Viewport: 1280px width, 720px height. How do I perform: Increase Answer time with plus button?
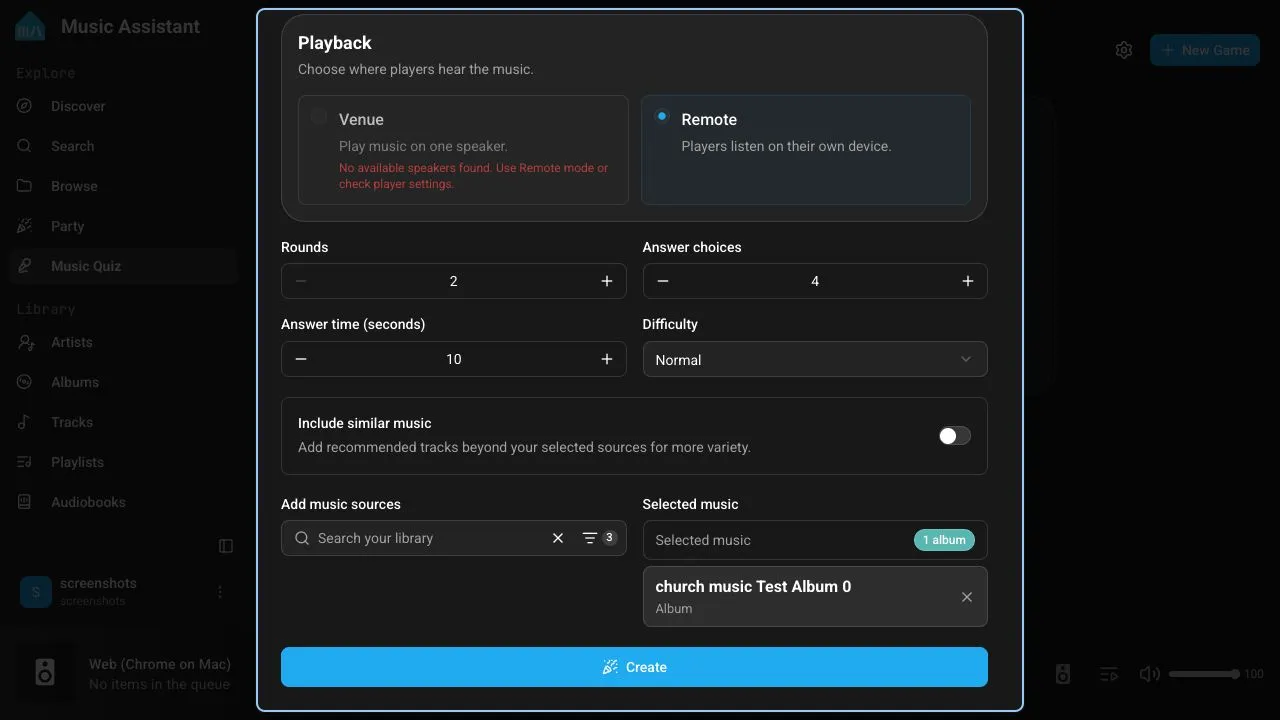(607, 359)
